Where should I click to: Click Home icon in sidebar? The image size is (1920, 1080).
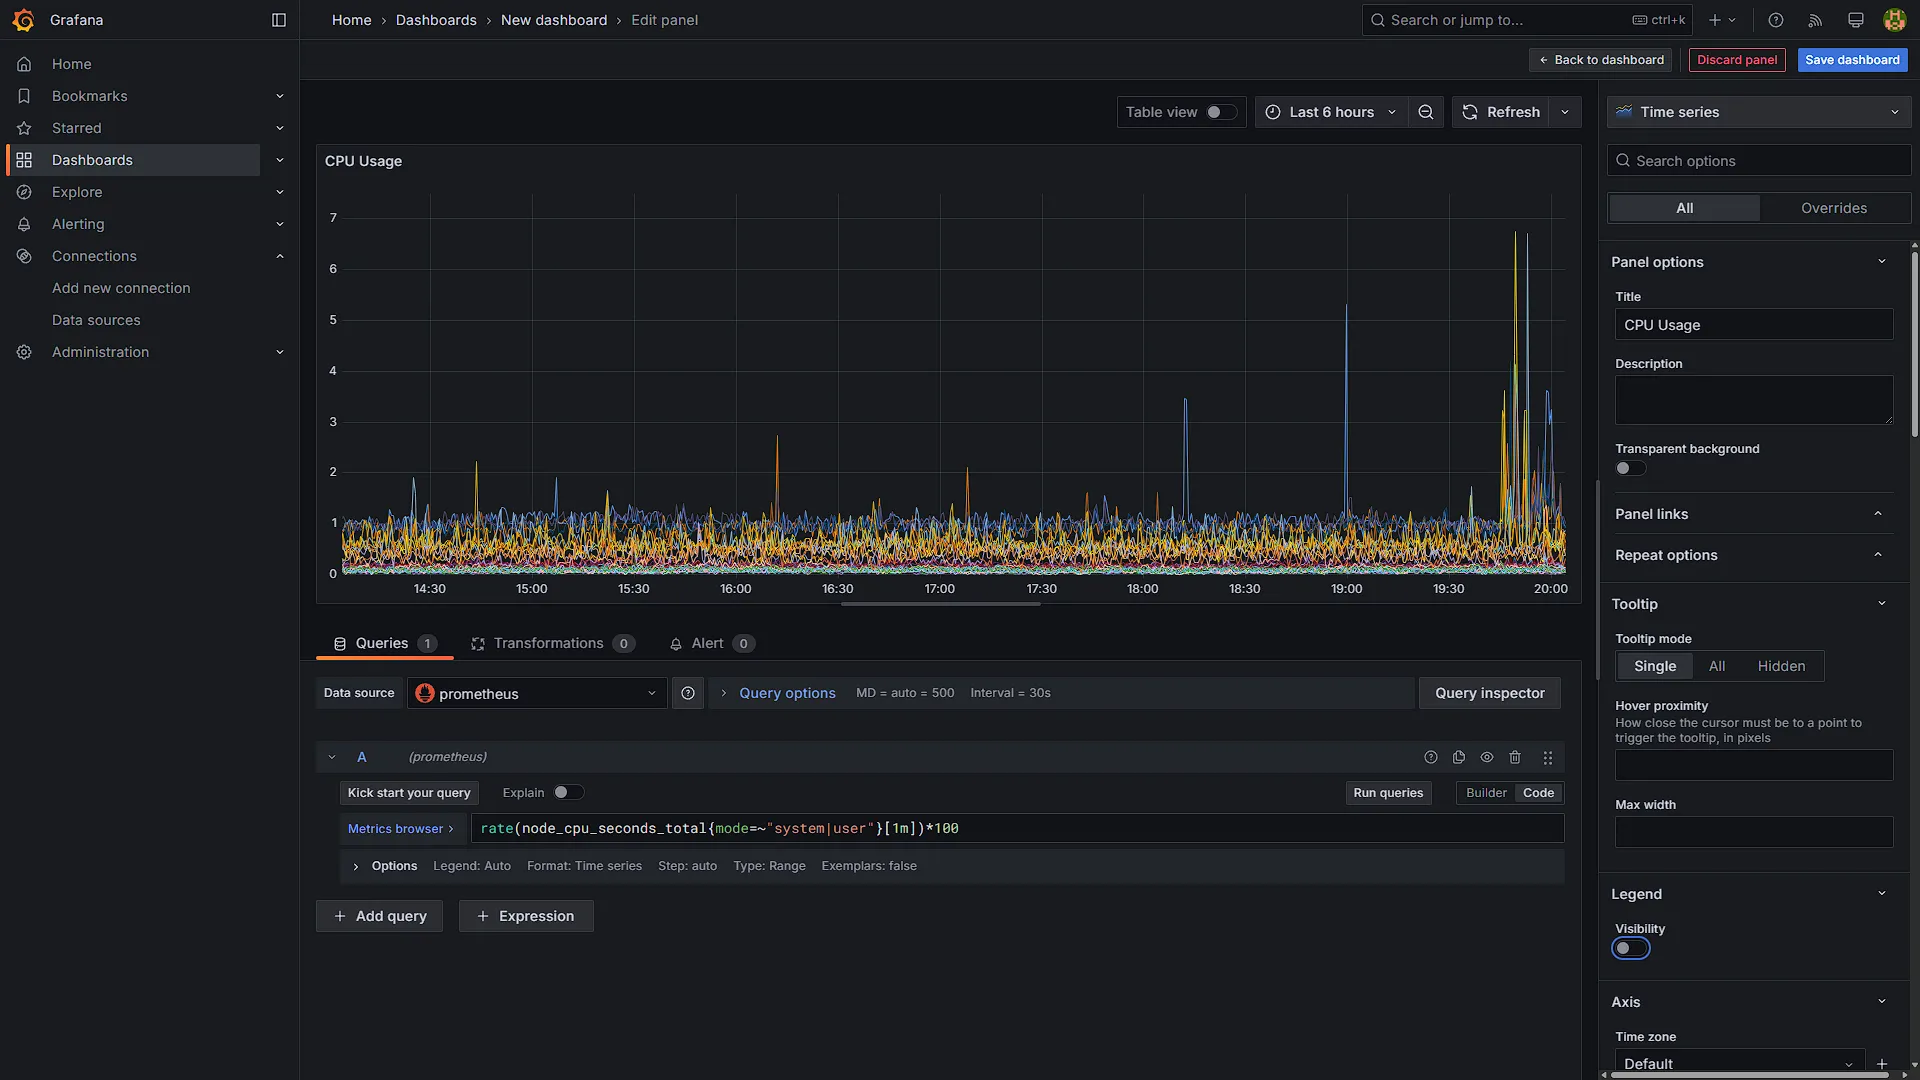(x=24, y=64)
